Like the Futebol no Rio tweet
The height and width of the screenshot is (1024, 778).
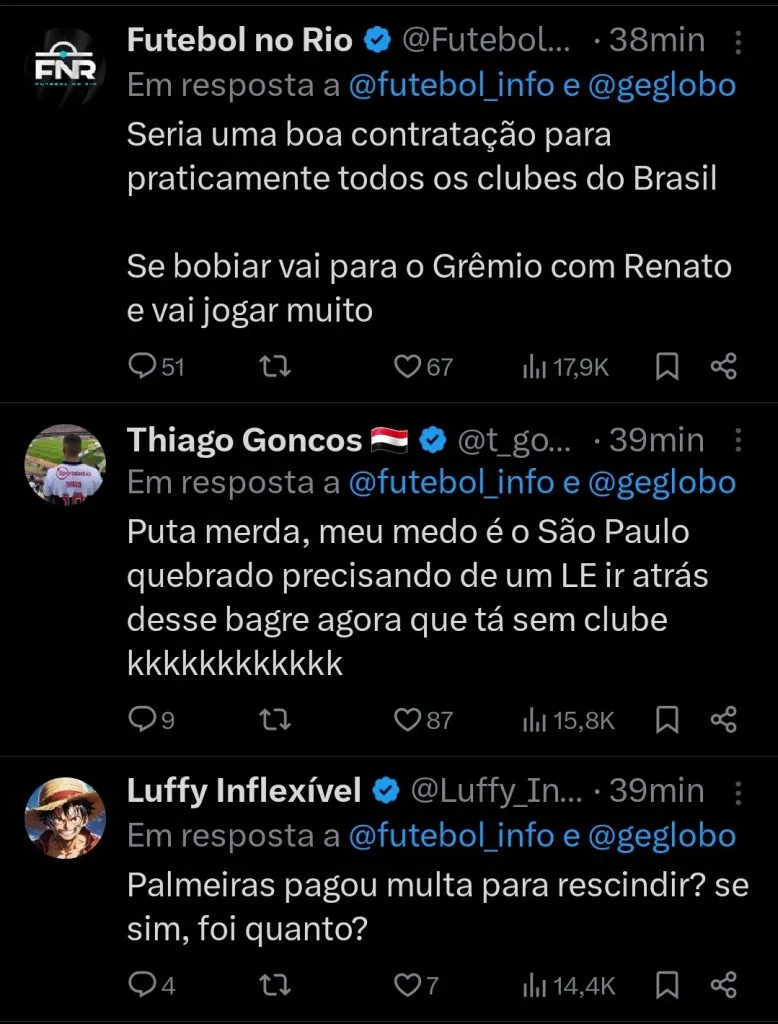(x=406, y=367)
